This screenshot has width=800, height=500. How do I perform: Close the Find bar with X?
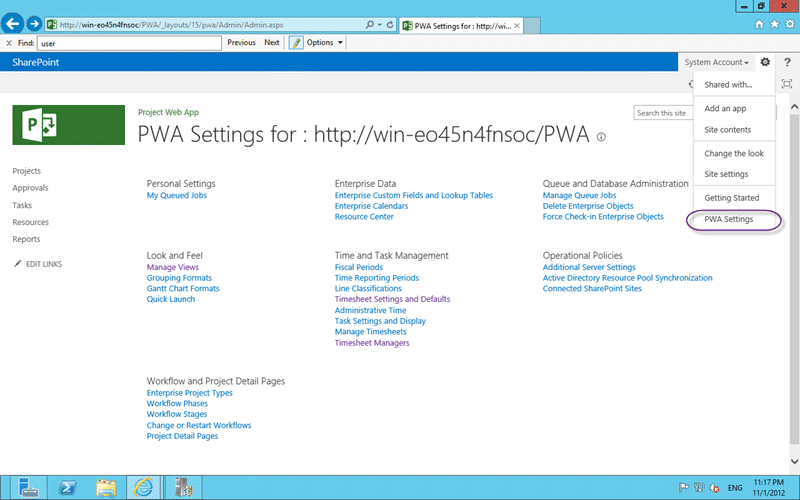[9, 43]
